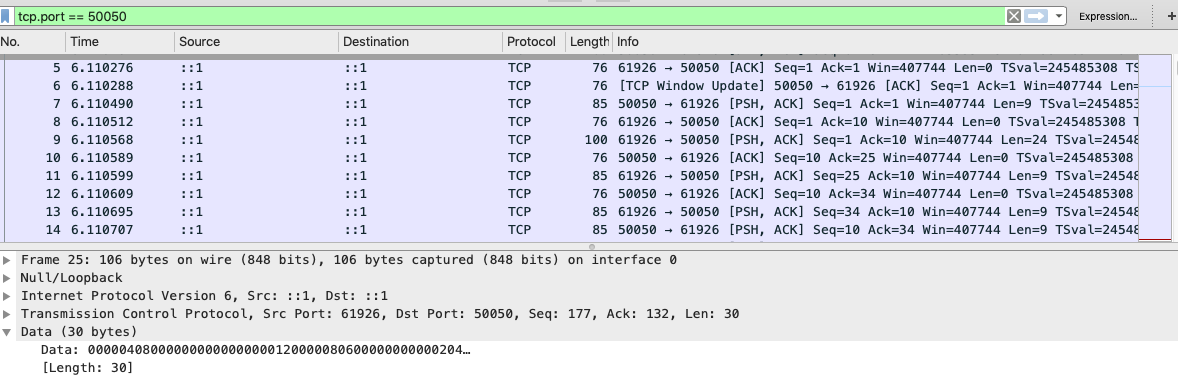Sort by the Destination column header
The width and height of the screenshot is (1178, 386).
(421, 42)
